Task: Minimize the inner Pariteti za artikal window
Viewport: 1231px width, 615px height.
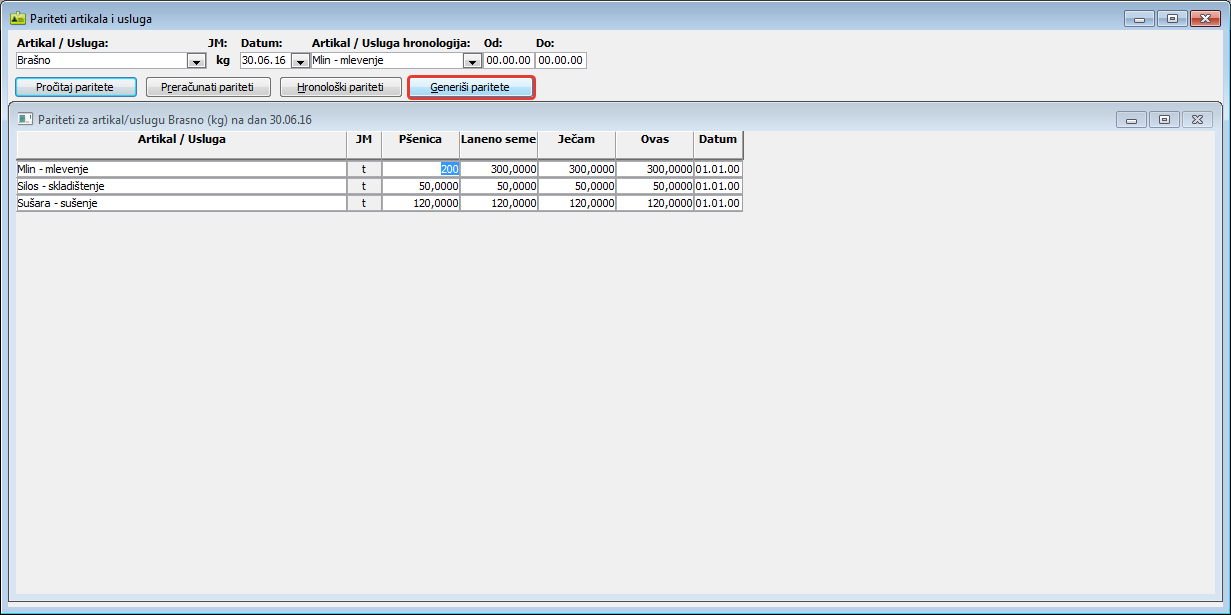Action: point(1131,120)
